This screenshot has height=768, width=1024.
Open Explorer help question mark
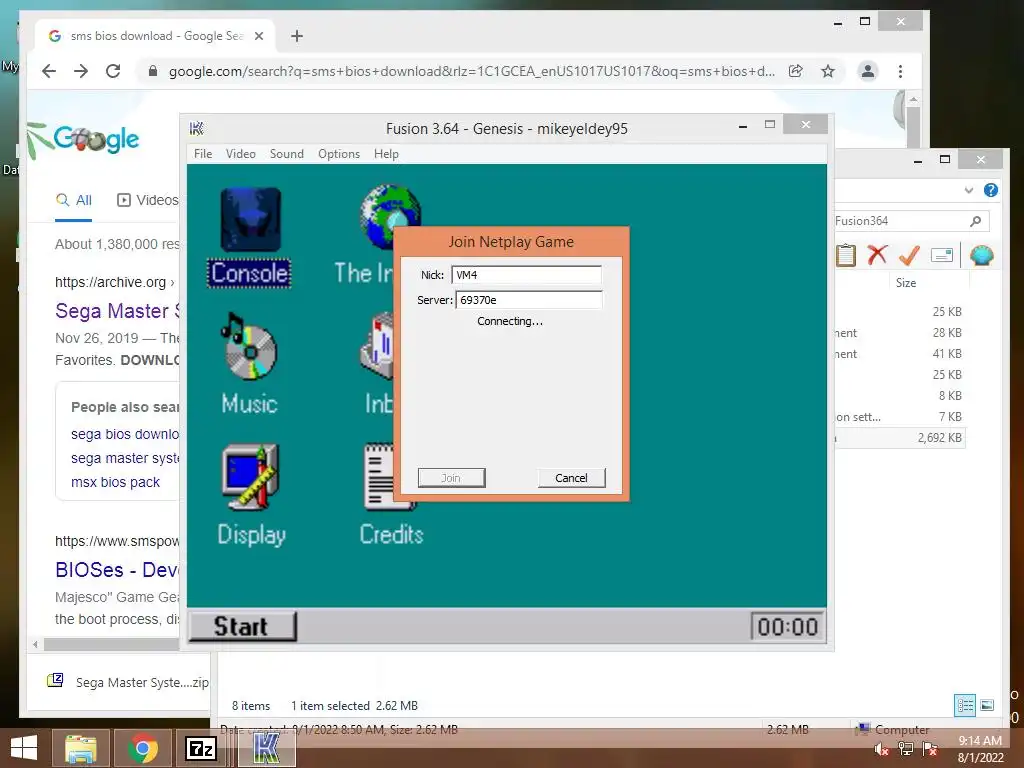[x=991, y=190]
